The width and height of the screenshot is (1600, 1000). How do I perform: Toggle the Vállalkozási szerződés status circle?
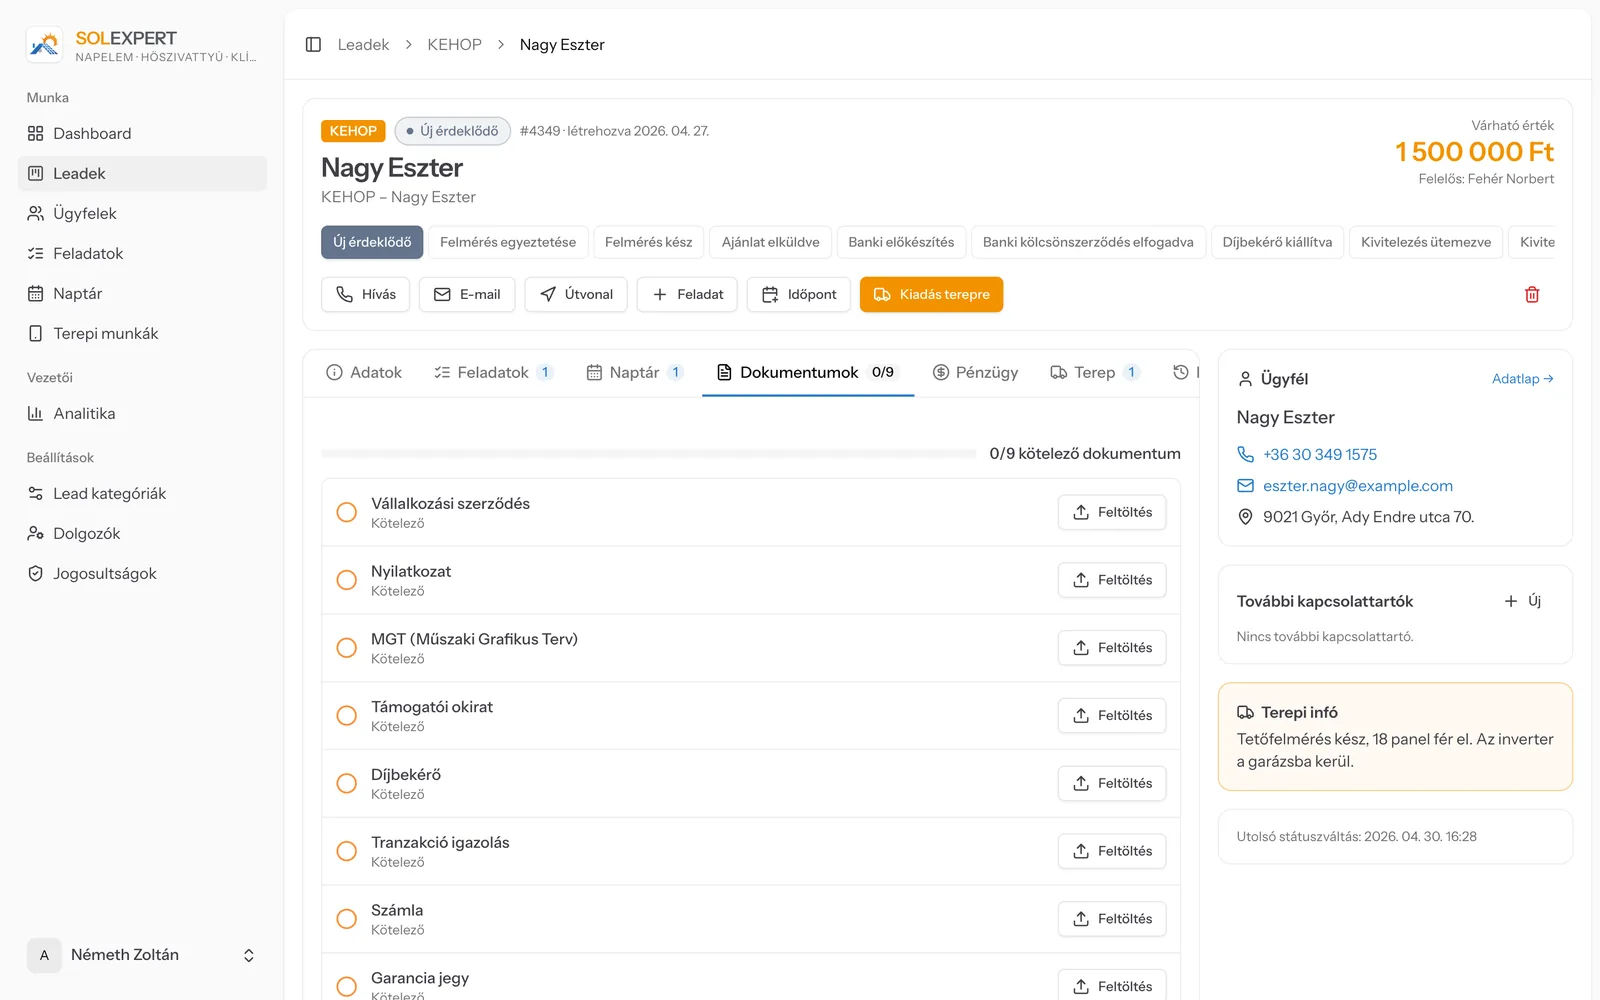(347, 512)
